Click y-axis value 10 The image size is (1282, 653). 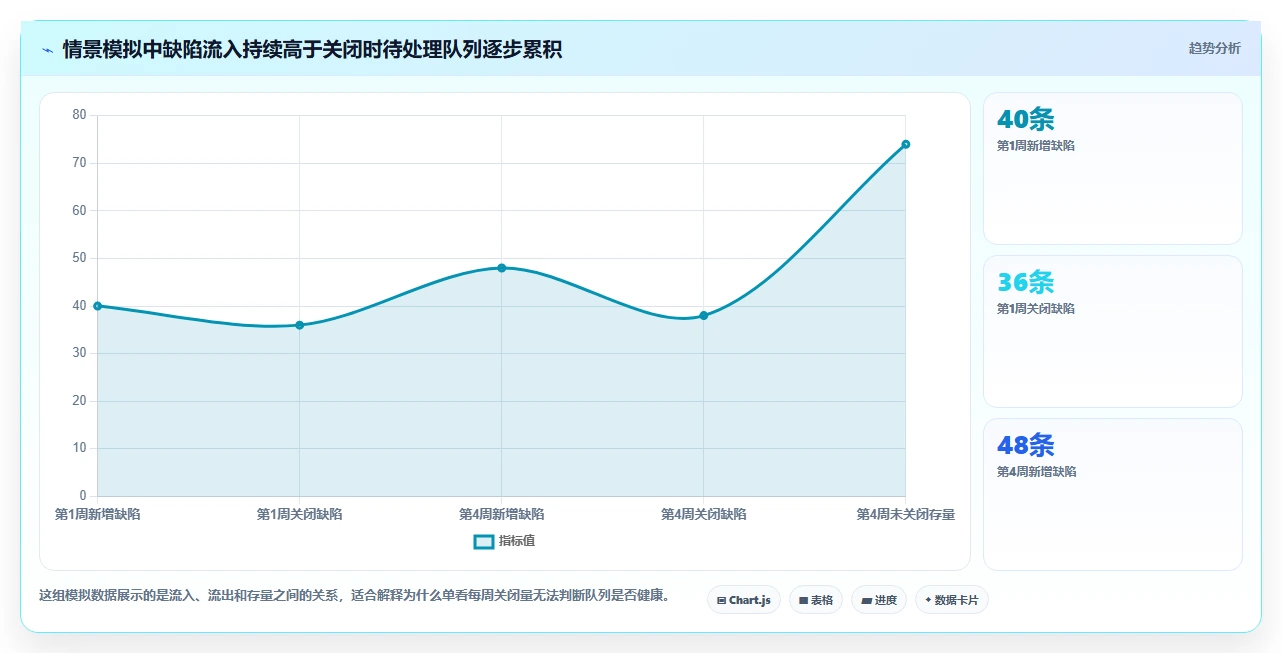click(80, 448)
